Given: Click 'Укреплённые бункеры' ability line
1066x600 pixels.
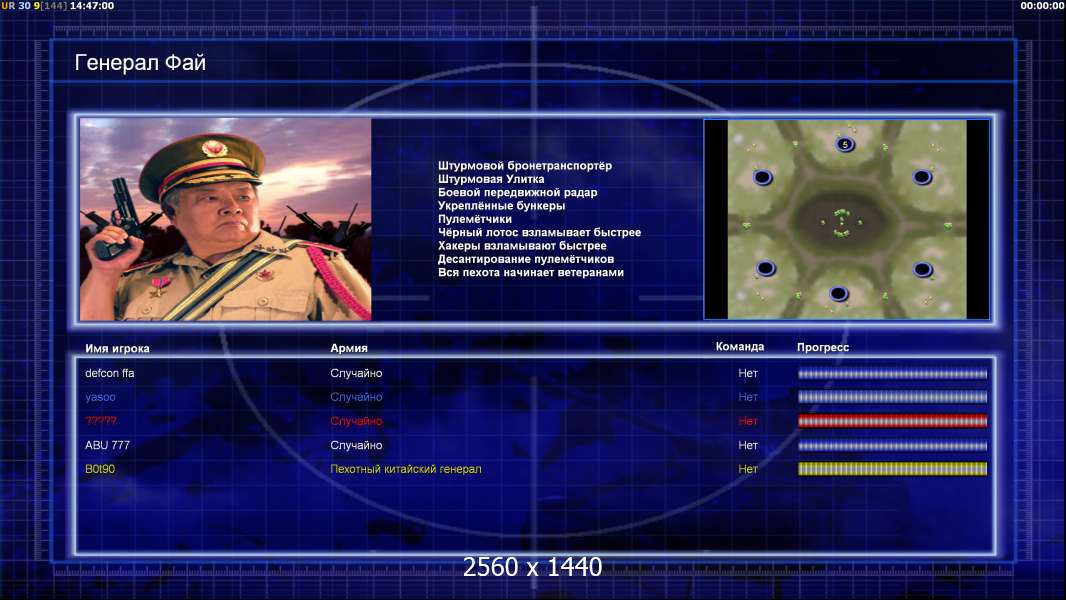Looking at the screenshot, I should pos(501,206).
